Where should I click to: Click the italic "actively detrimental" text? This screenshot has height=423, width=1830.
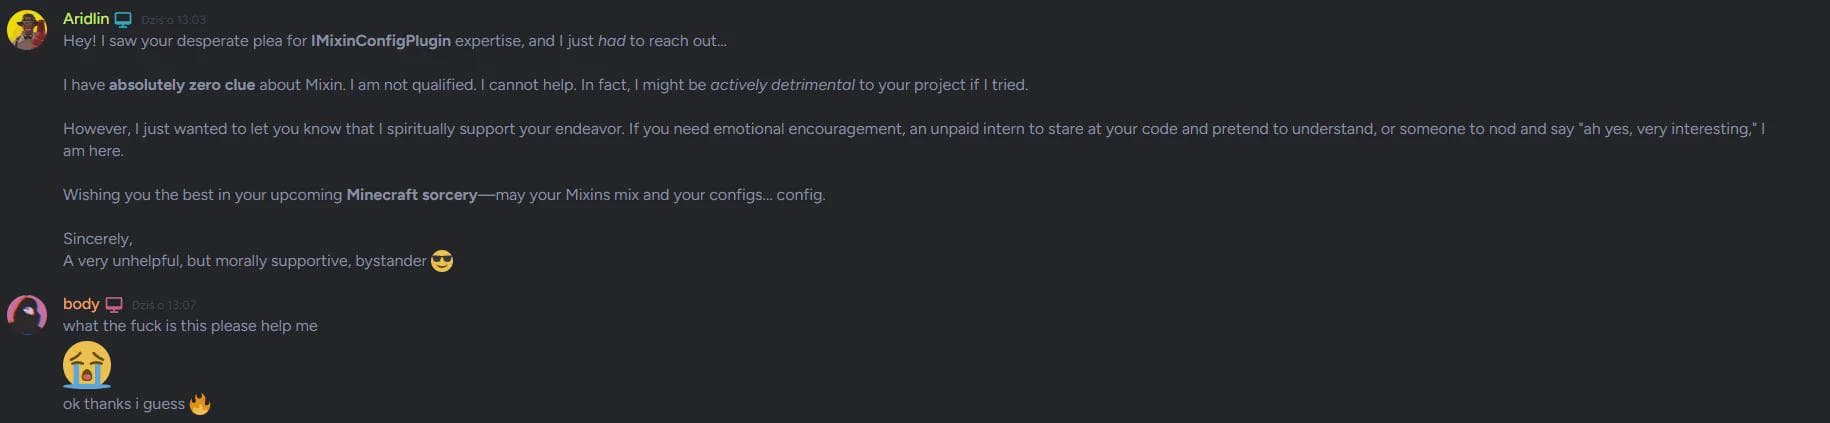click(x=782, y=85)
